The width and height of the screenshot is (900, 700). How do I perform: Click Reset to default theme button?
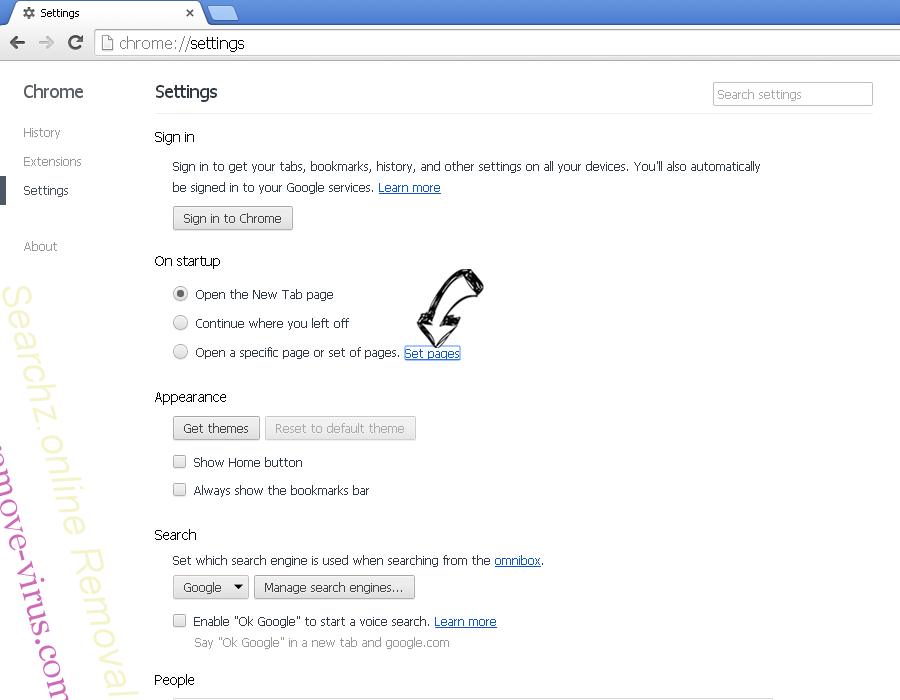point(340,428)
